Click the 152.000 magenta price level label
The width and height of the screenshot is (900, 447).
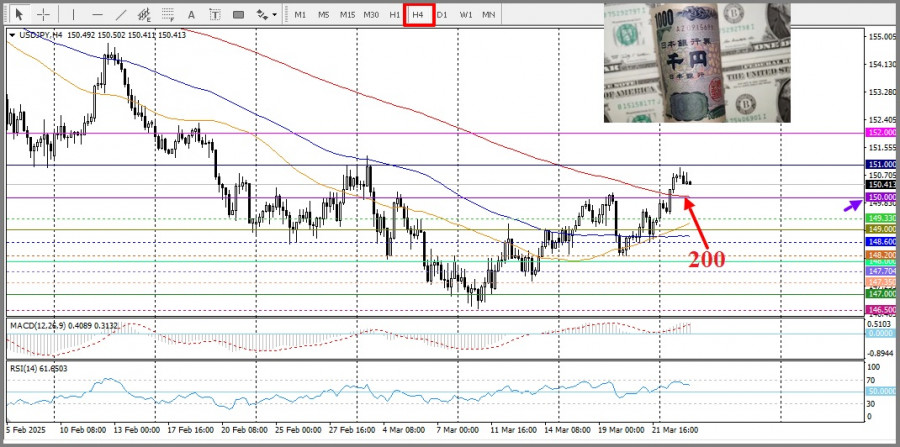[x=881, y=132]
